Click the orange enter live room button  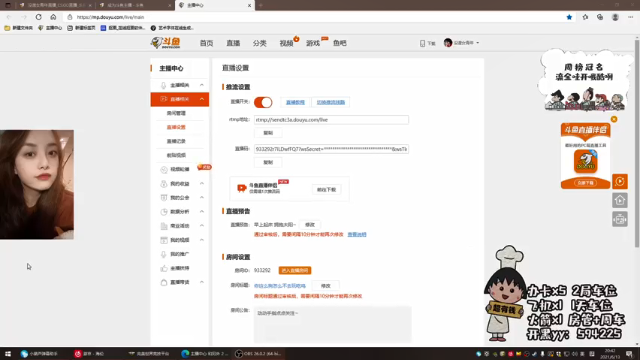pos(295,271)
